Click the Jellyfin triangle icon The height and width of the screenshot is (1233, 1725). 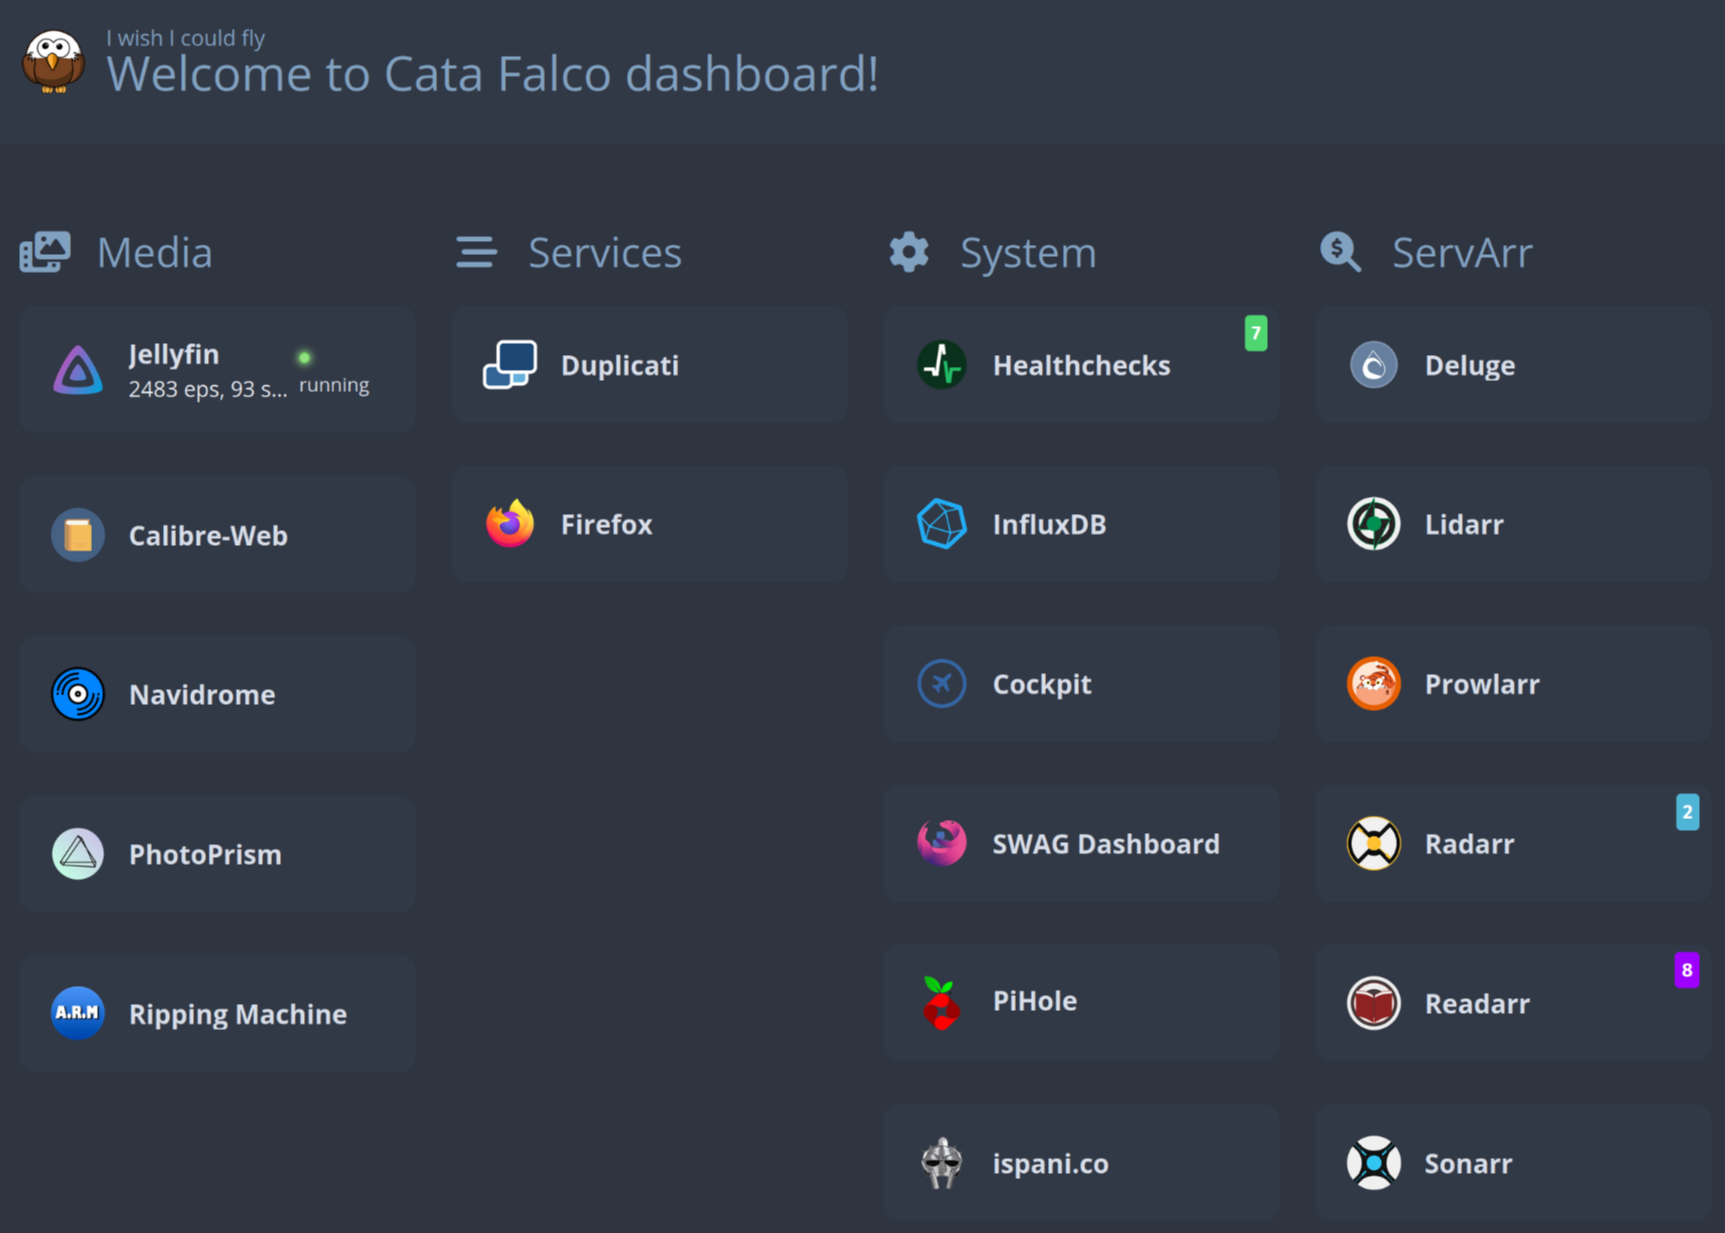[78, 369]
